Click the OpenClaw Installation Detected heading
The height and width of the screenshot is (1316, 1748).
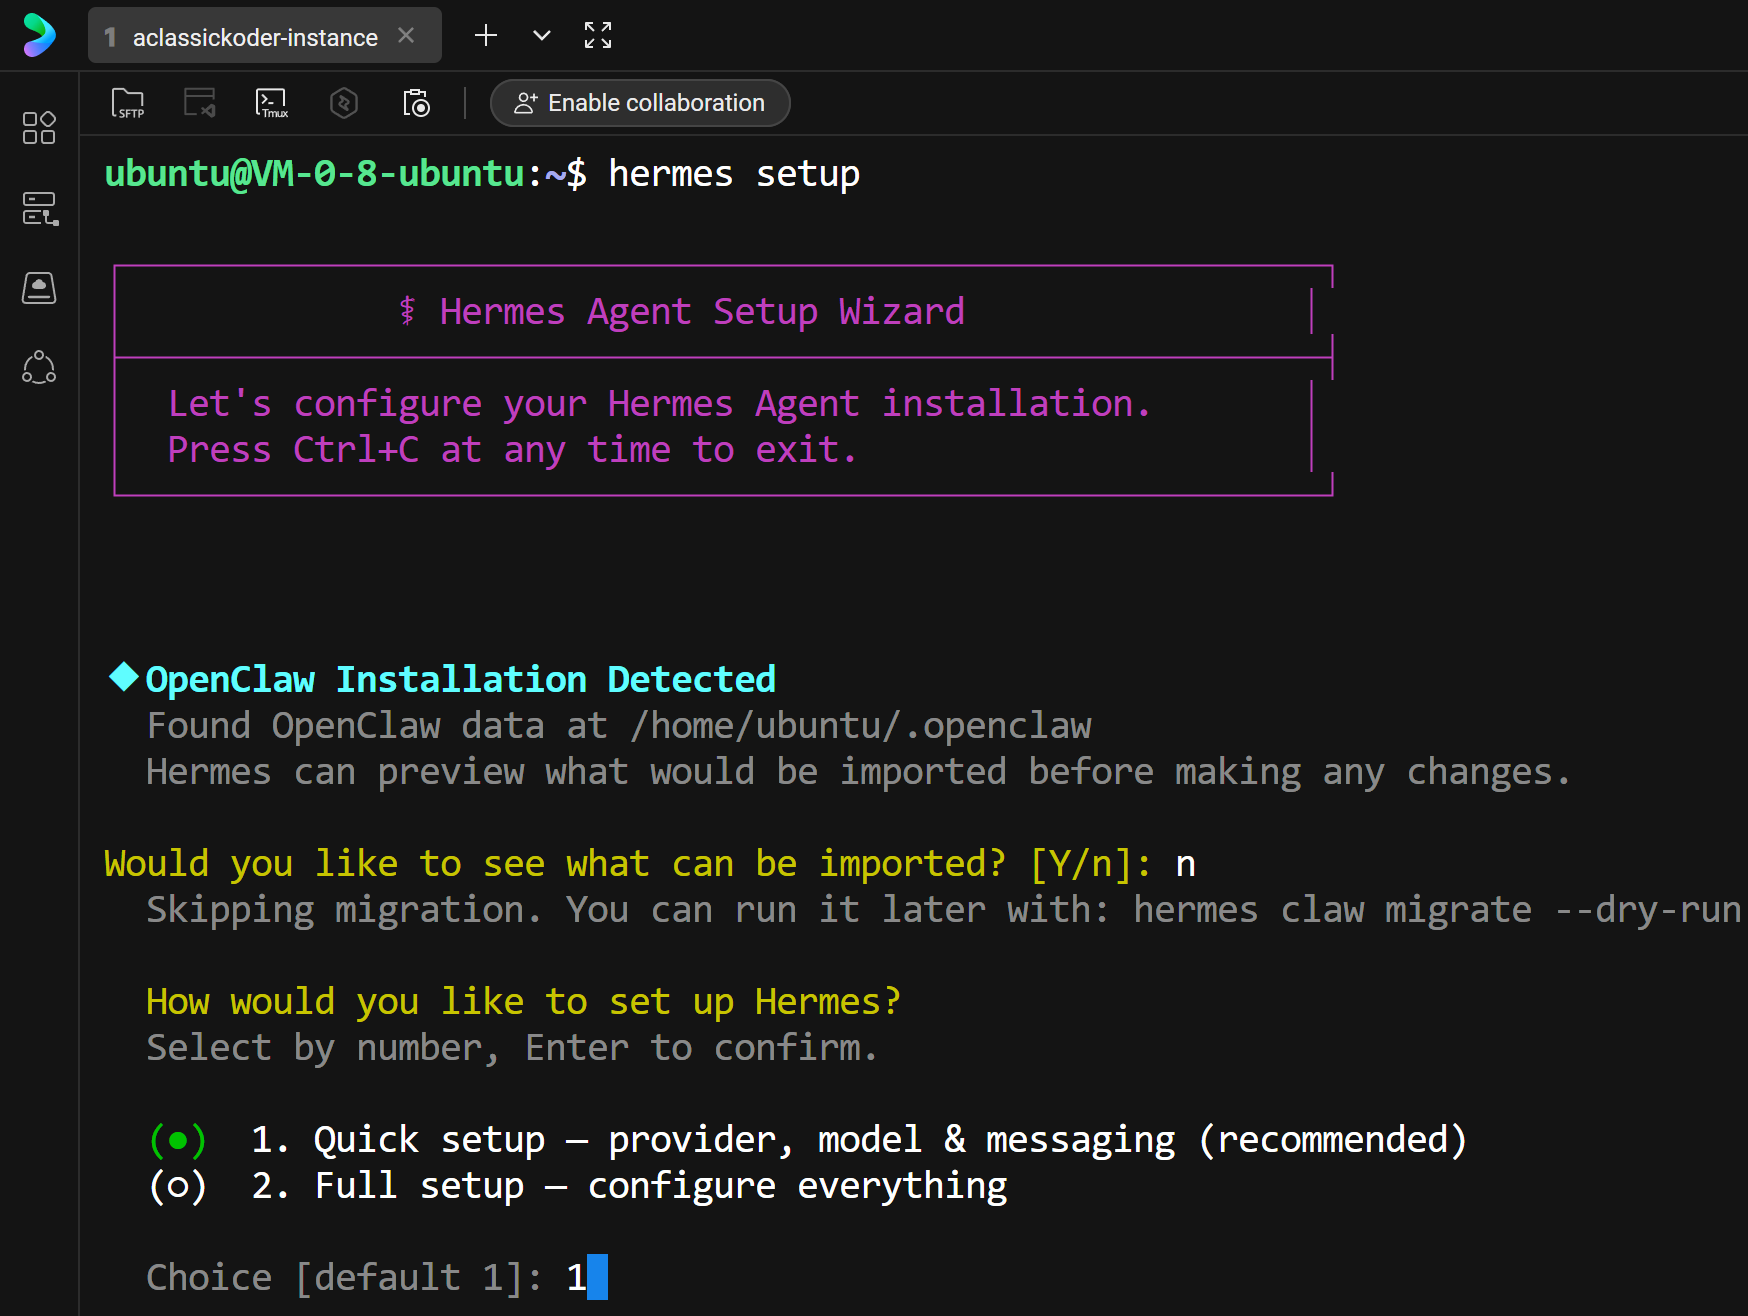pyautogui.click(x=460, y=680)
